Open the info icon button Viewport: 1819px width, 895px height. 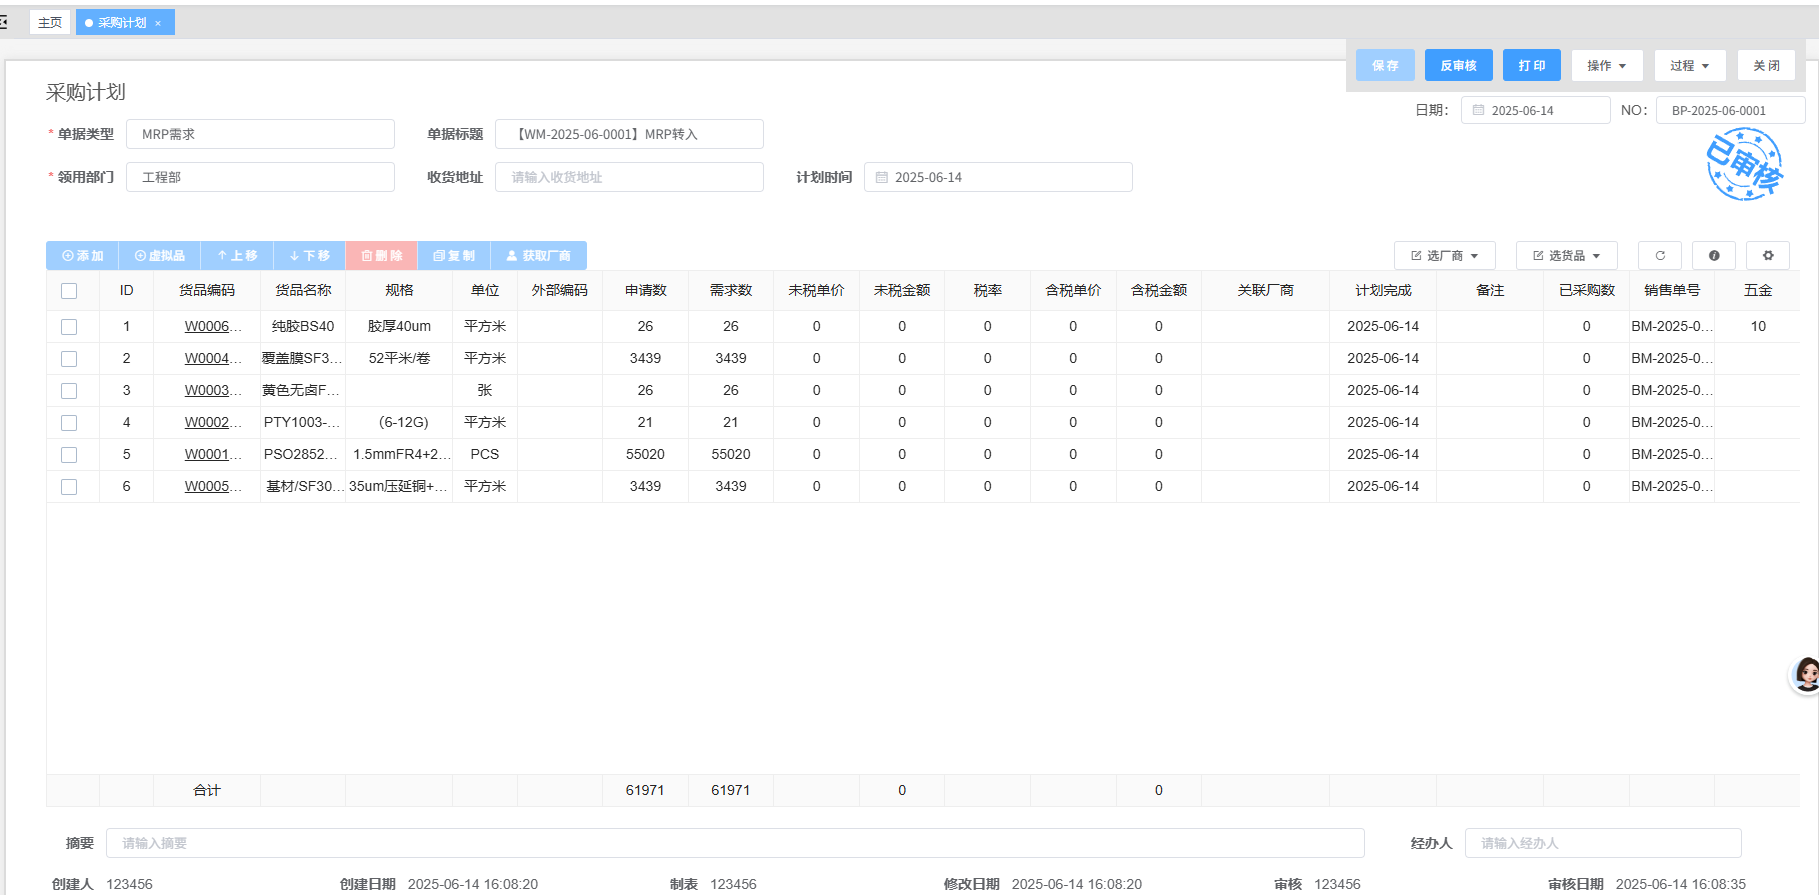(1714, 256)
